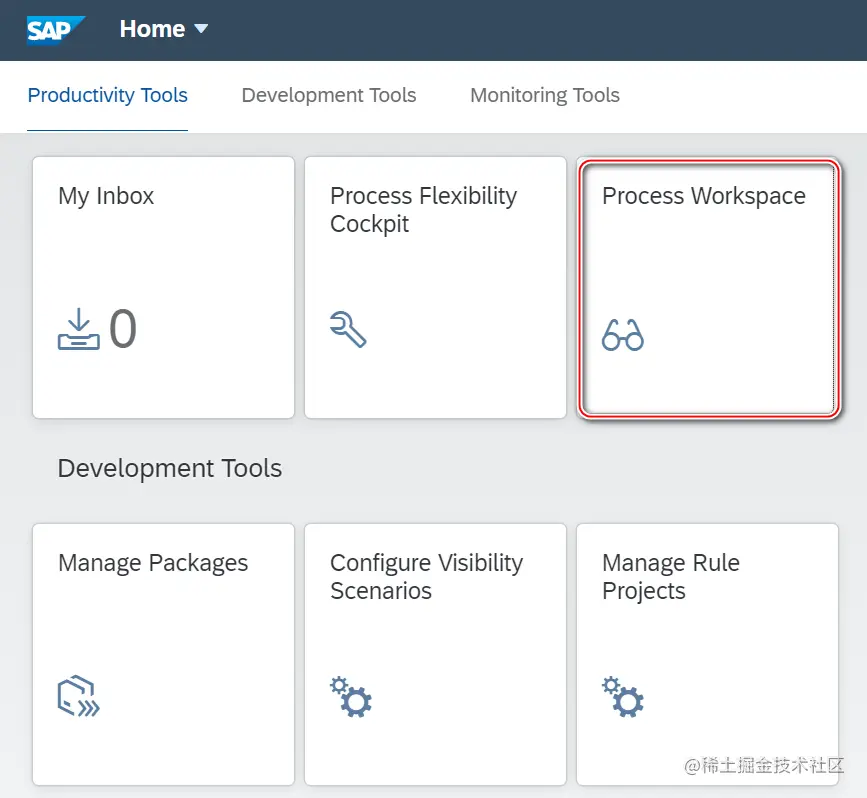Open the Process Workspace tile title
The image size is (867, 798).
703,196
